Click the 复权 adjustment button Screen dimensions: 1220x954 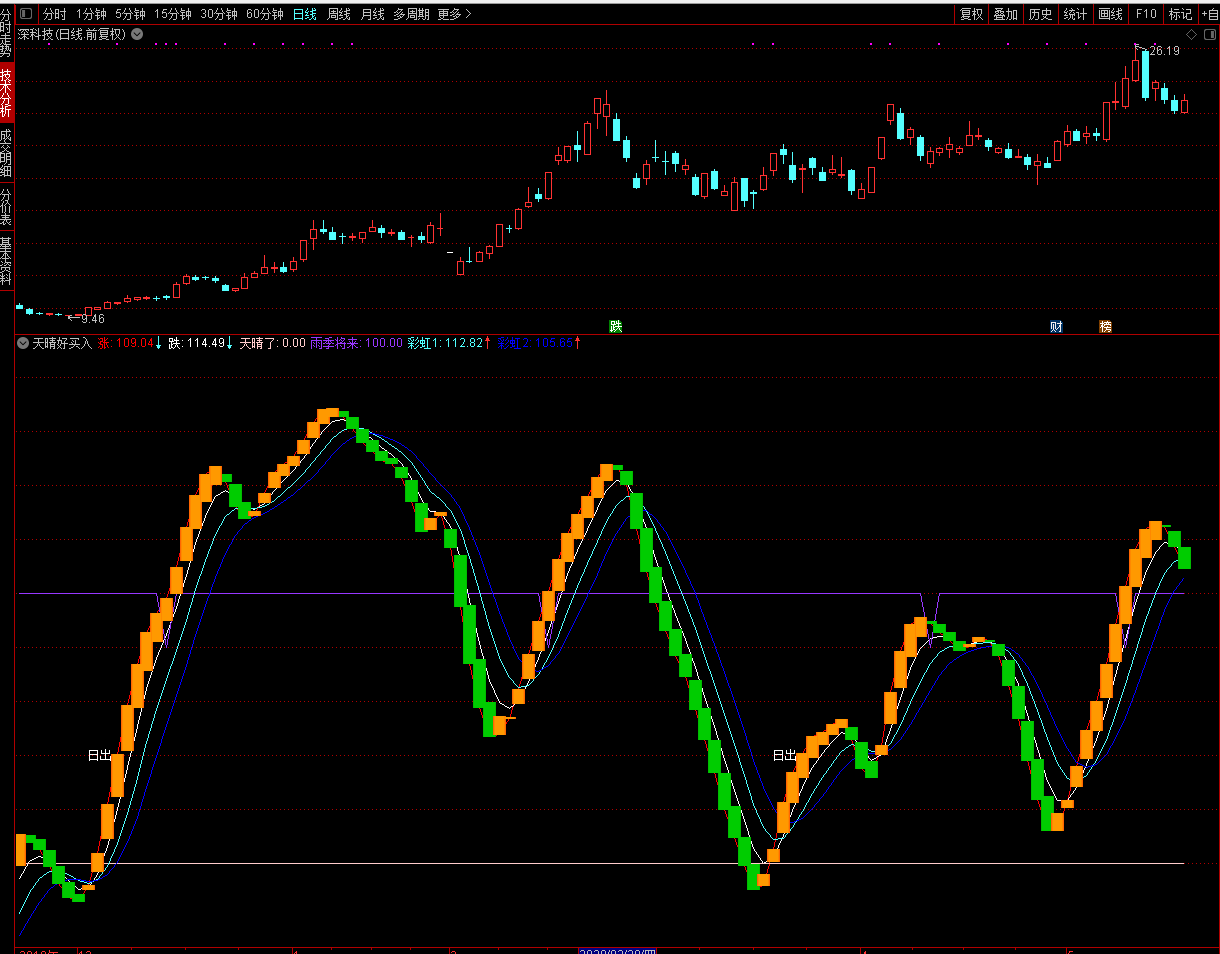(971, 14)
